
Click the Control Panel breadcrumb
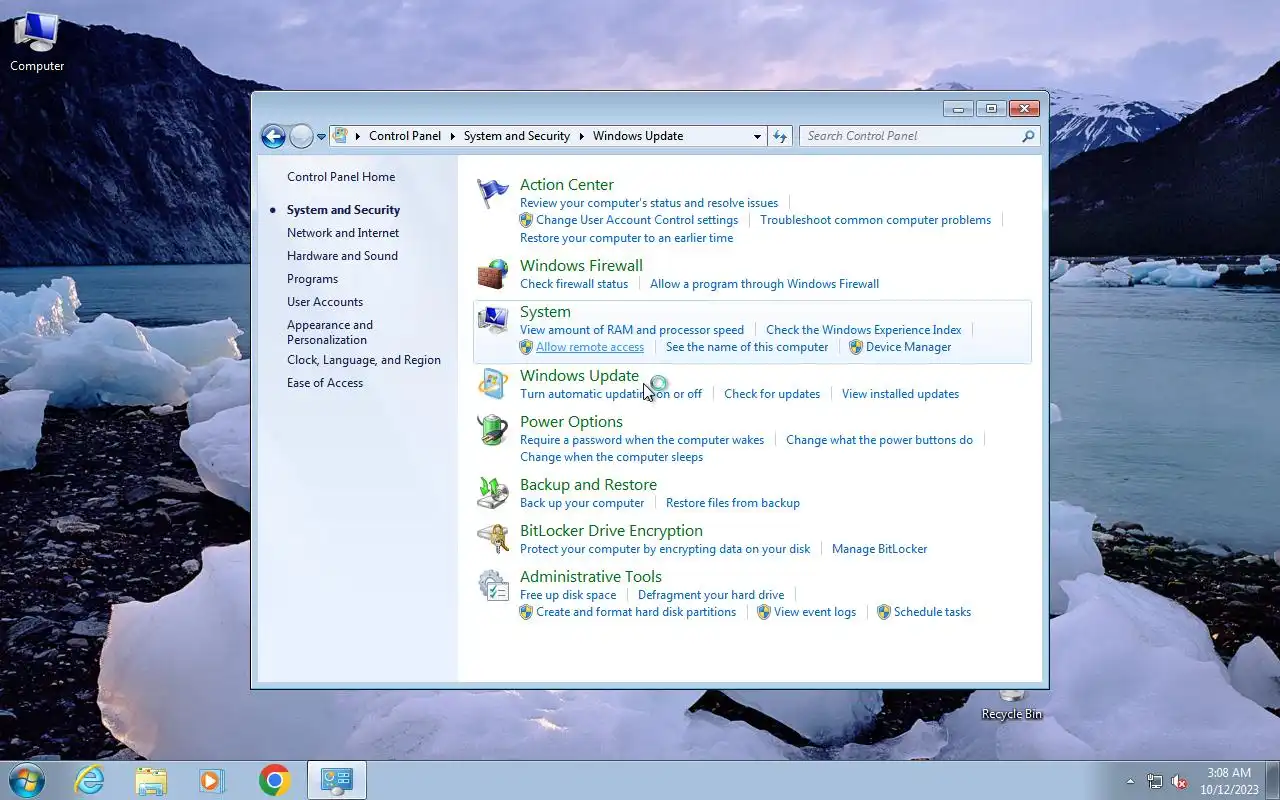tap(405, 136)
